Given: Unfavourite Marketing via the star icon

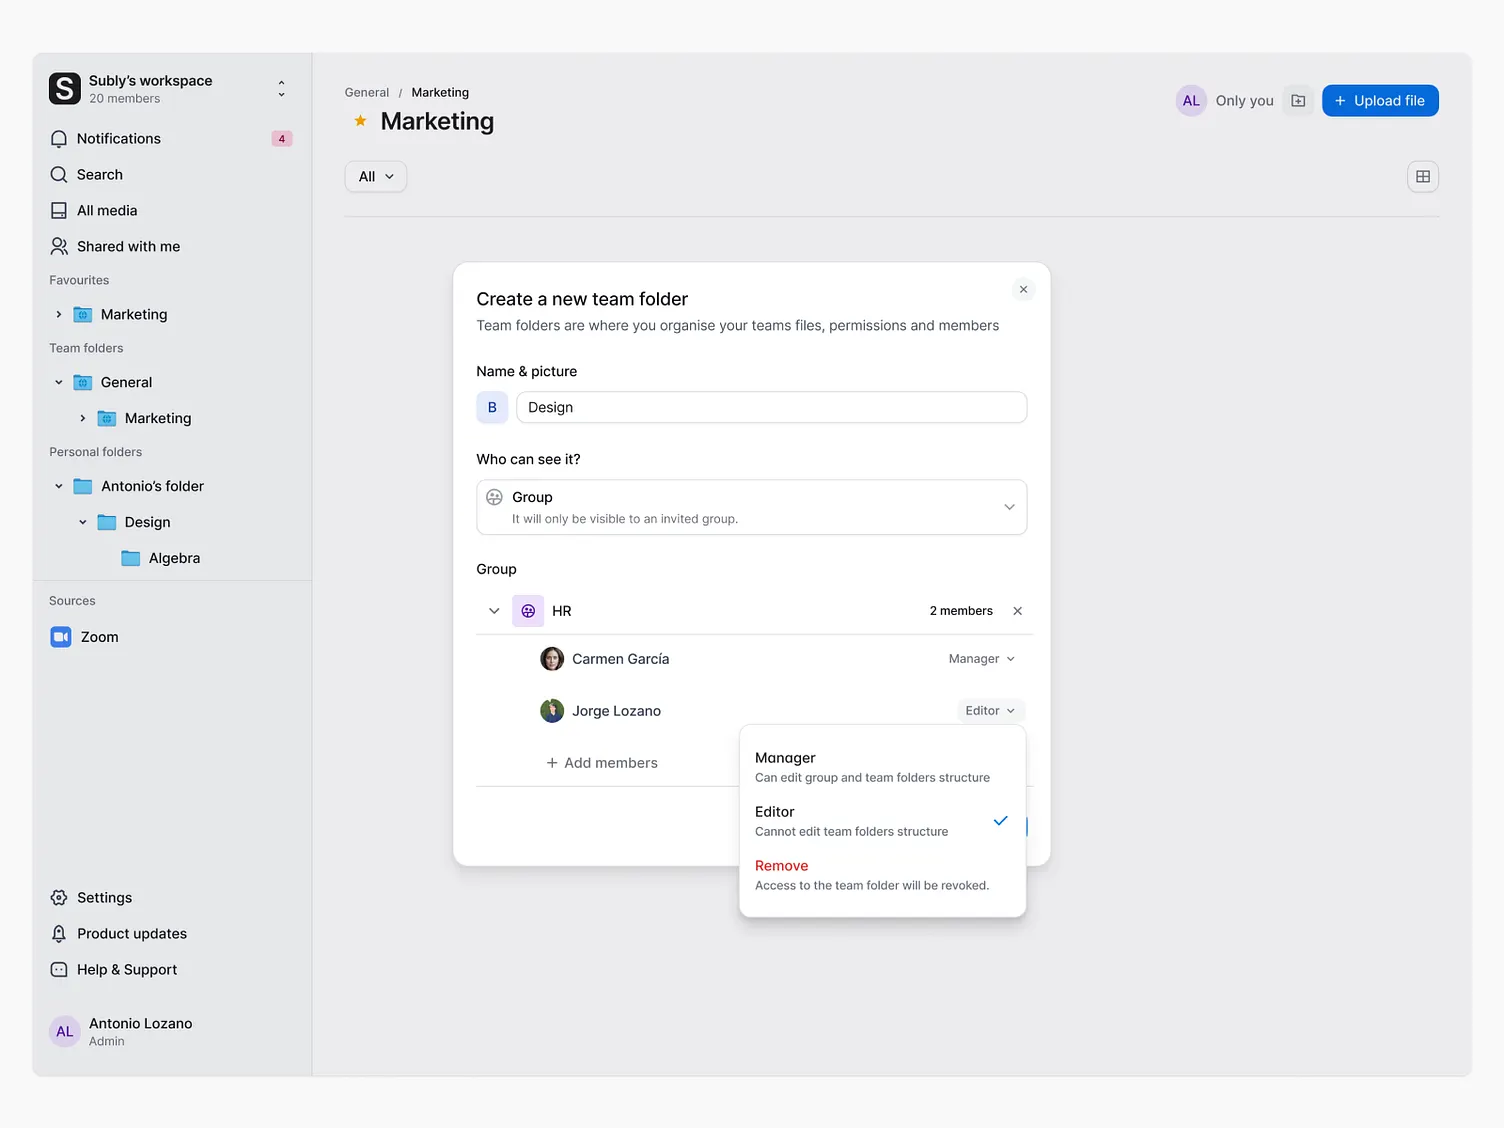Looking at the screenshot, I should pyautogui.click(x=359, y=121).
